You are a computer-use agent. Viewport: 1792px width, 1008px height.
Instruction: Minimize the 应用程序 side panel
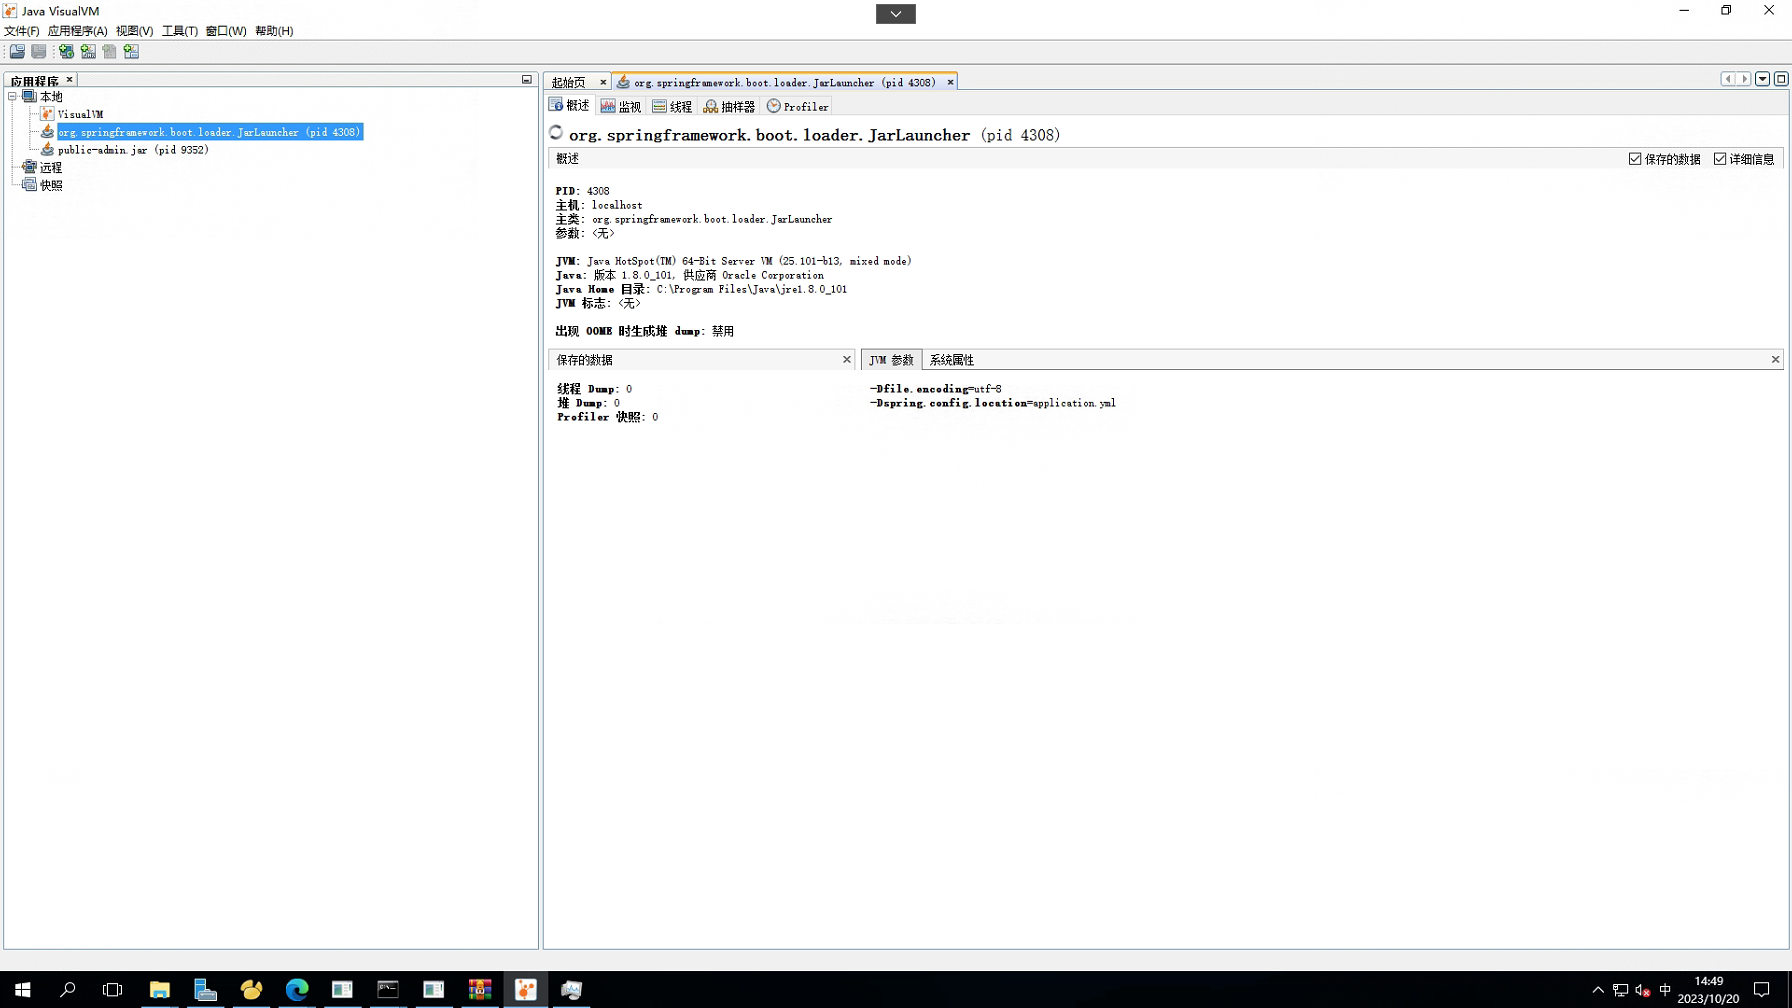[x=527, y=80]
